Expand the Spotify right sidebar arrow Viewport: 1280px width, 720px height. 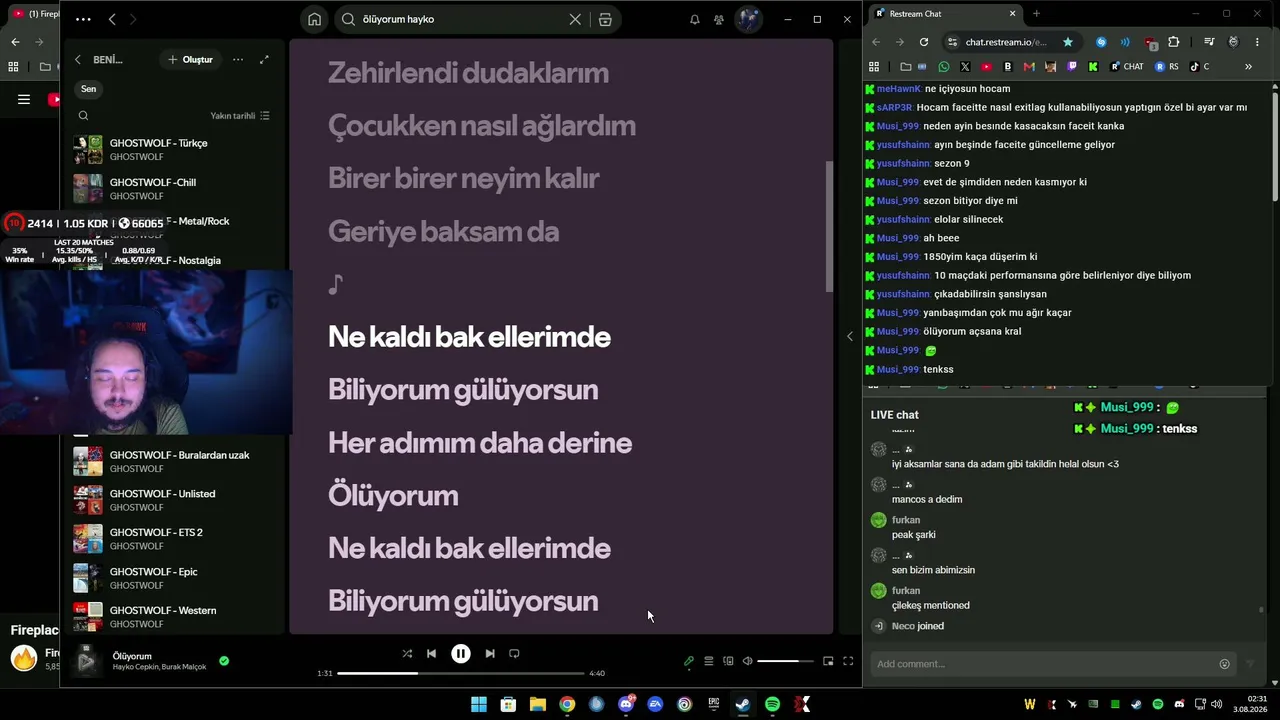click(x=850, y=336)
